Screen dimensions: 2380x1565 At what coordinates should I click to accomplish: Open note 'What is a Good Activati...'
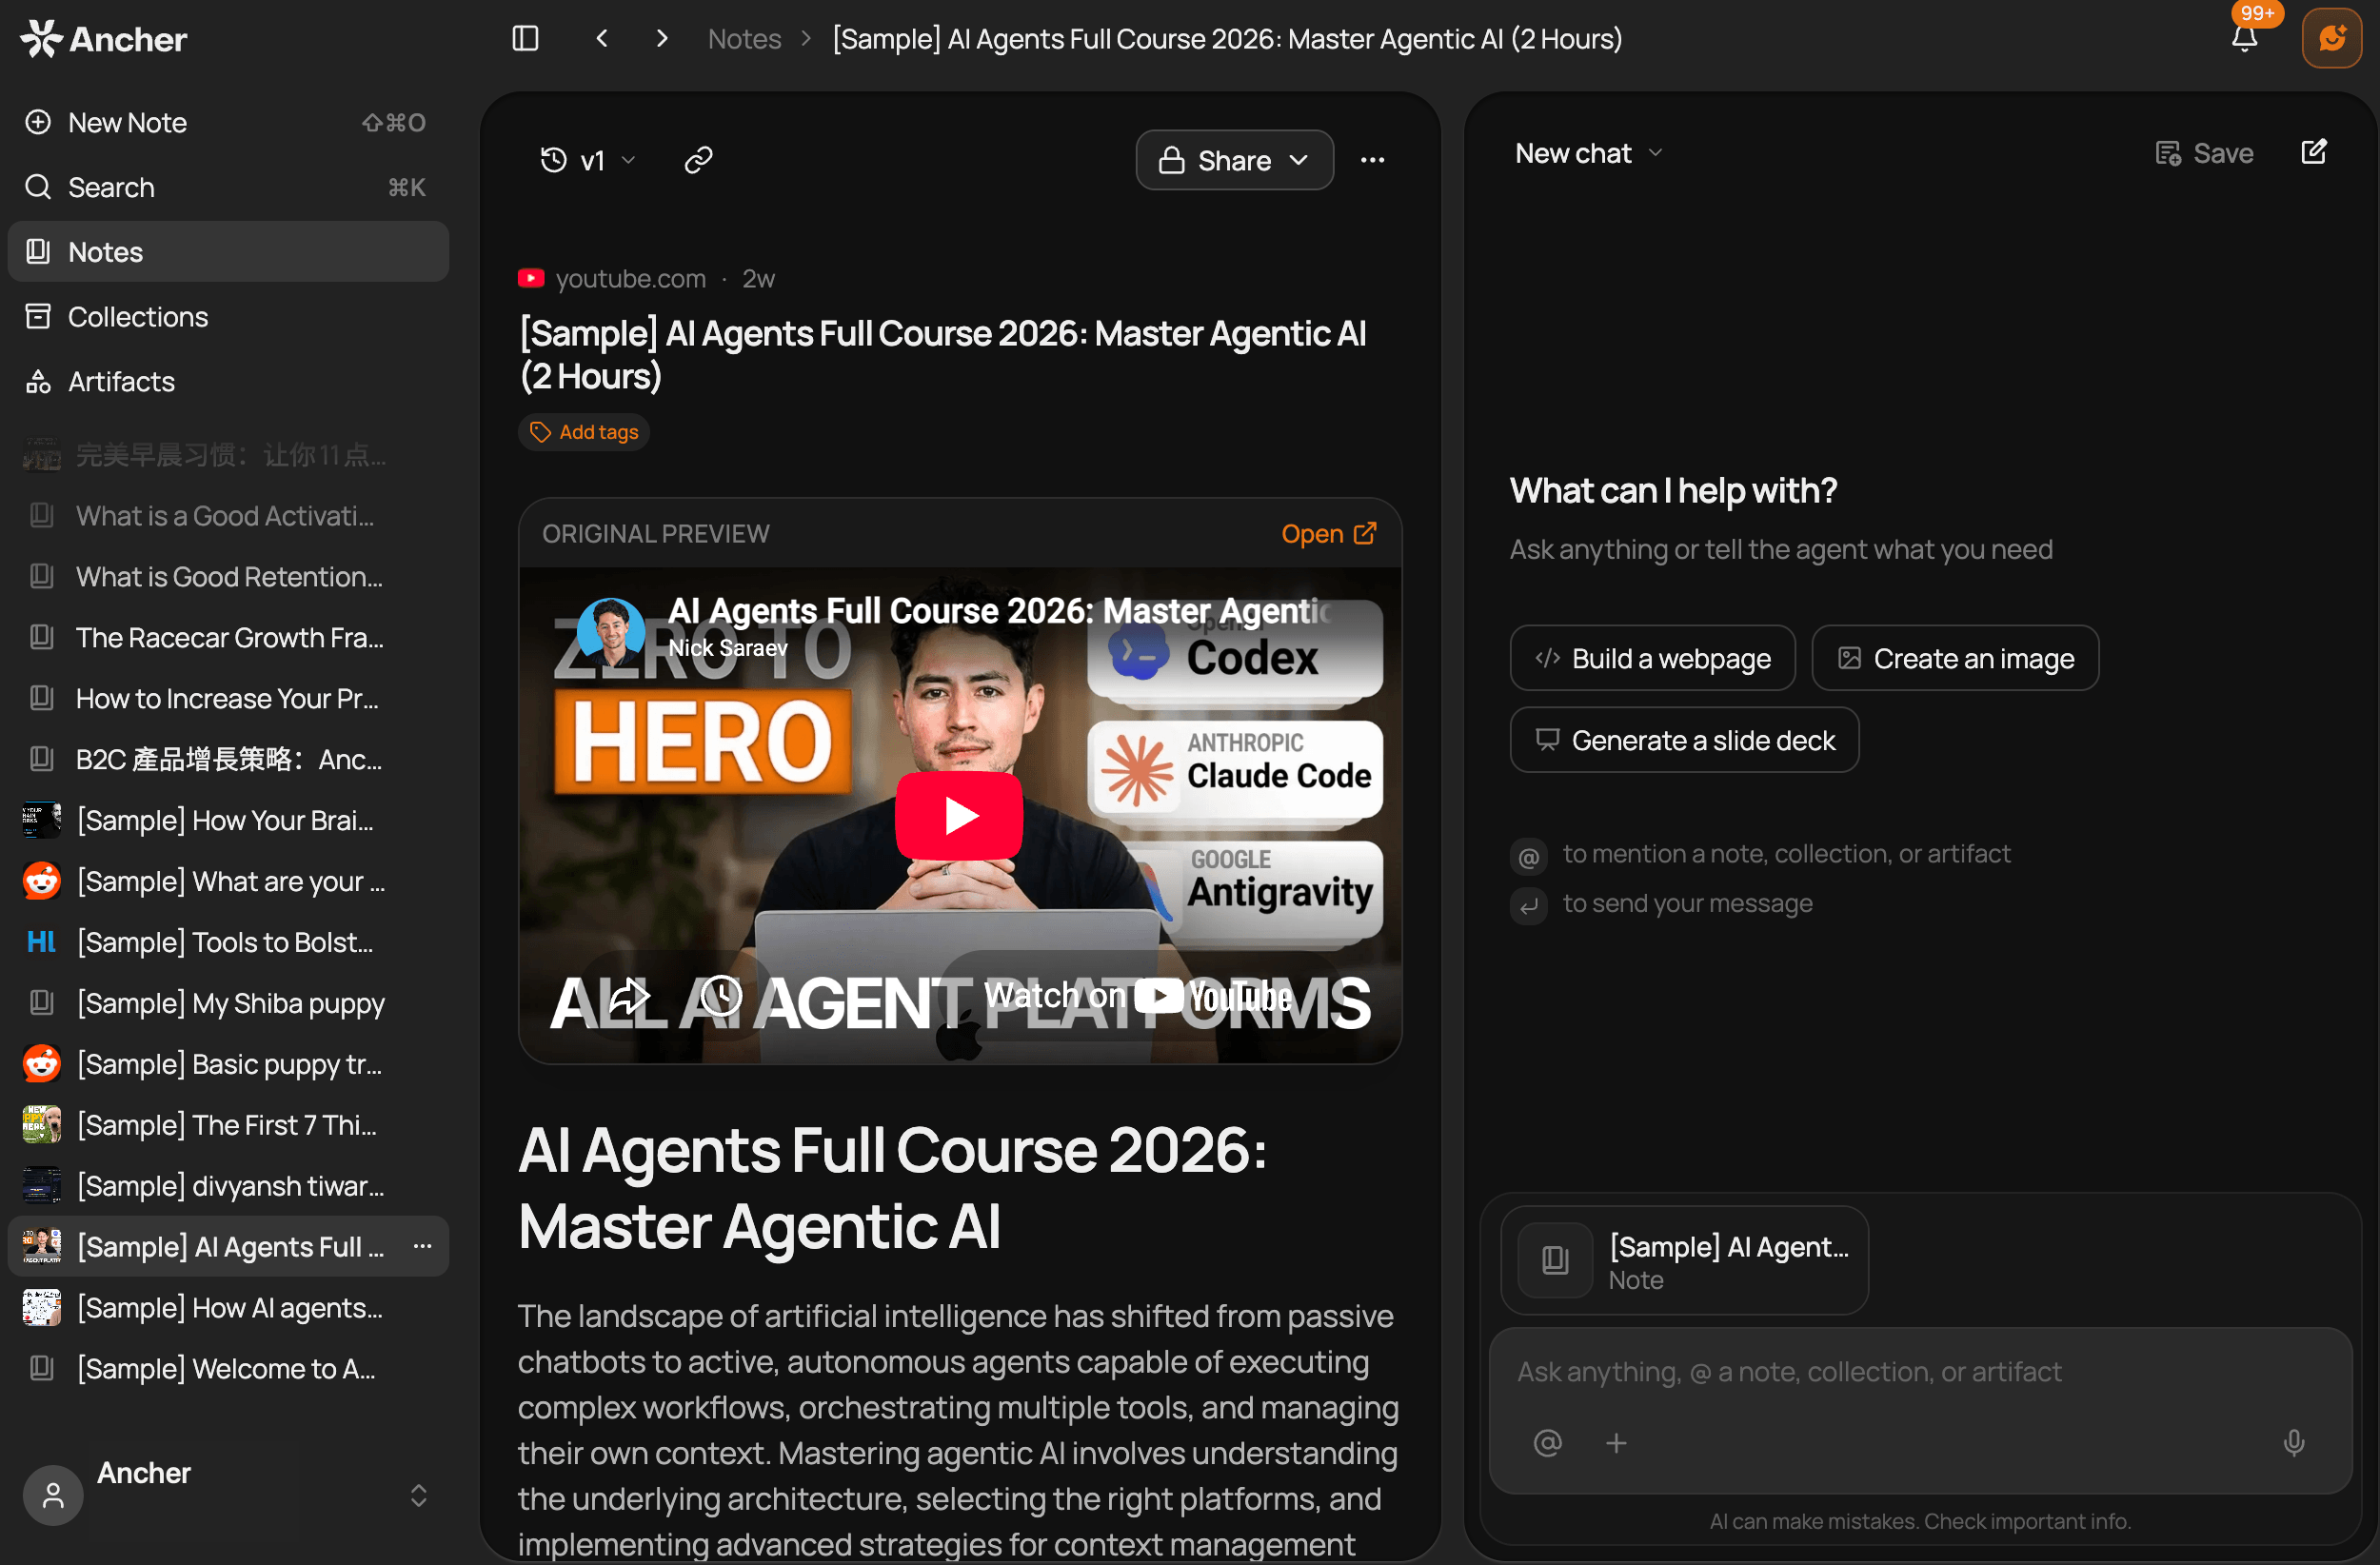pyautogui.click(x=228, y=516)
